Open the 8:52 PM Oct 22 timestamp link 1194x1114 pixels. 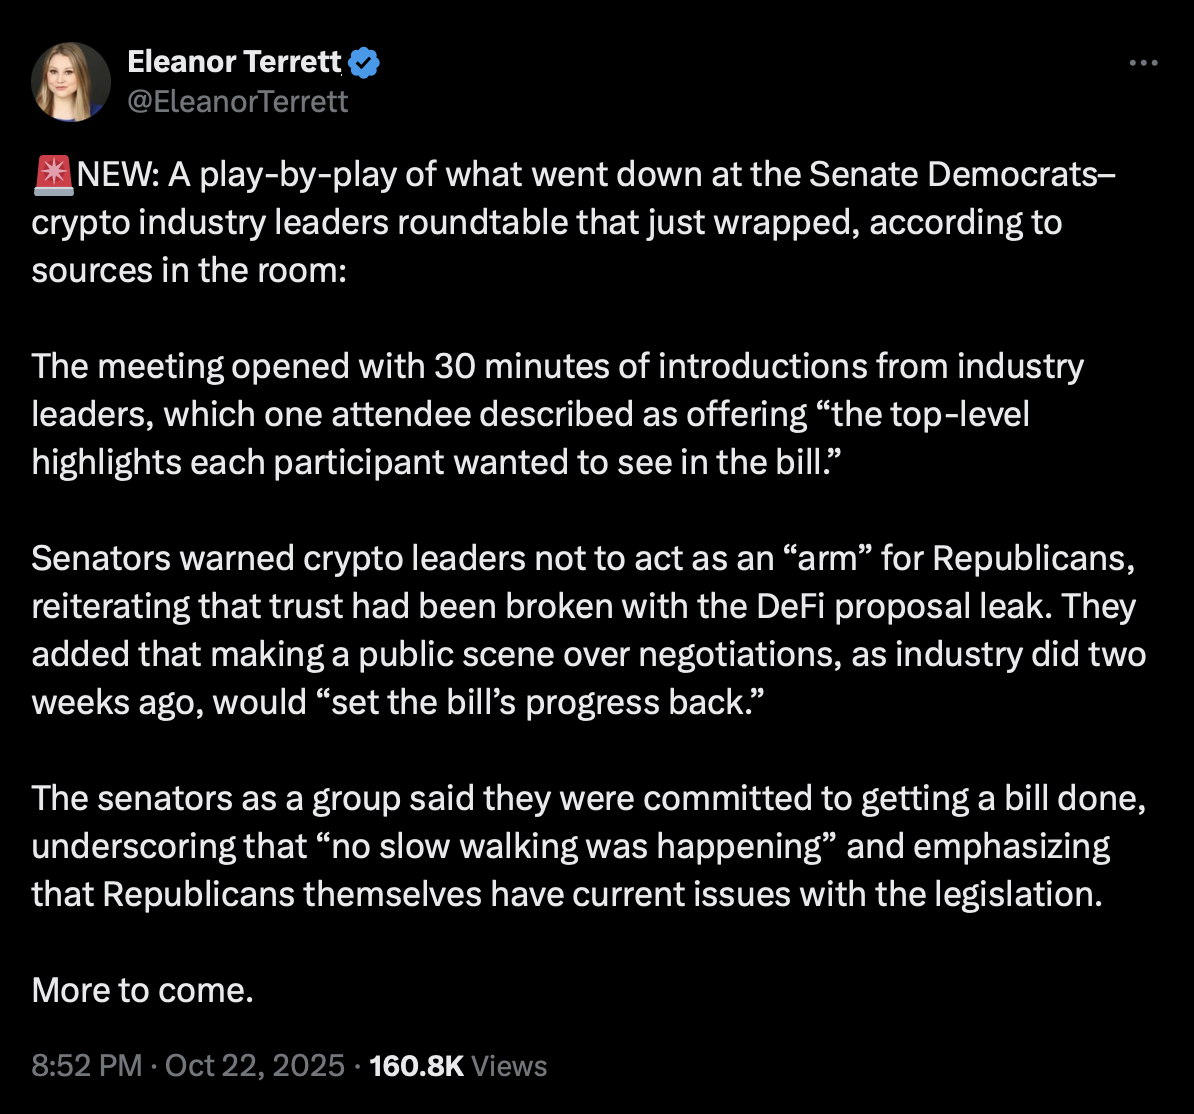[x=185, y=1066]
